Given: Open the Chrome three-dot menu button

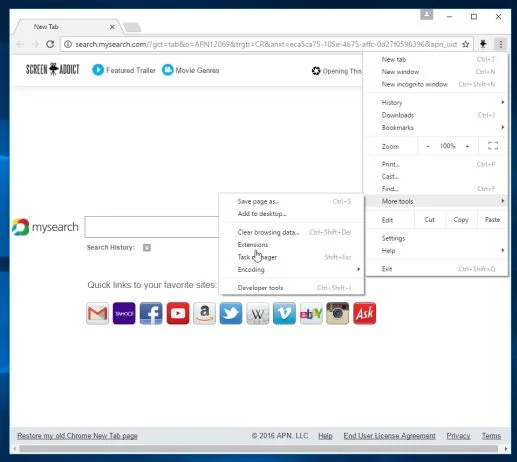Looking at the screenshot, I should coord(501,44).
